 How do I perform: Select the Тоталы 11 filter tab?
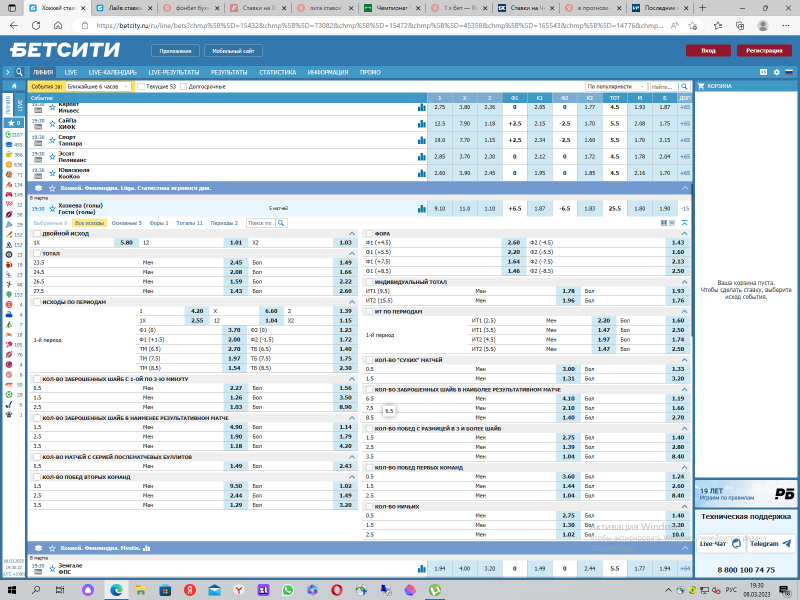[189, 223]
